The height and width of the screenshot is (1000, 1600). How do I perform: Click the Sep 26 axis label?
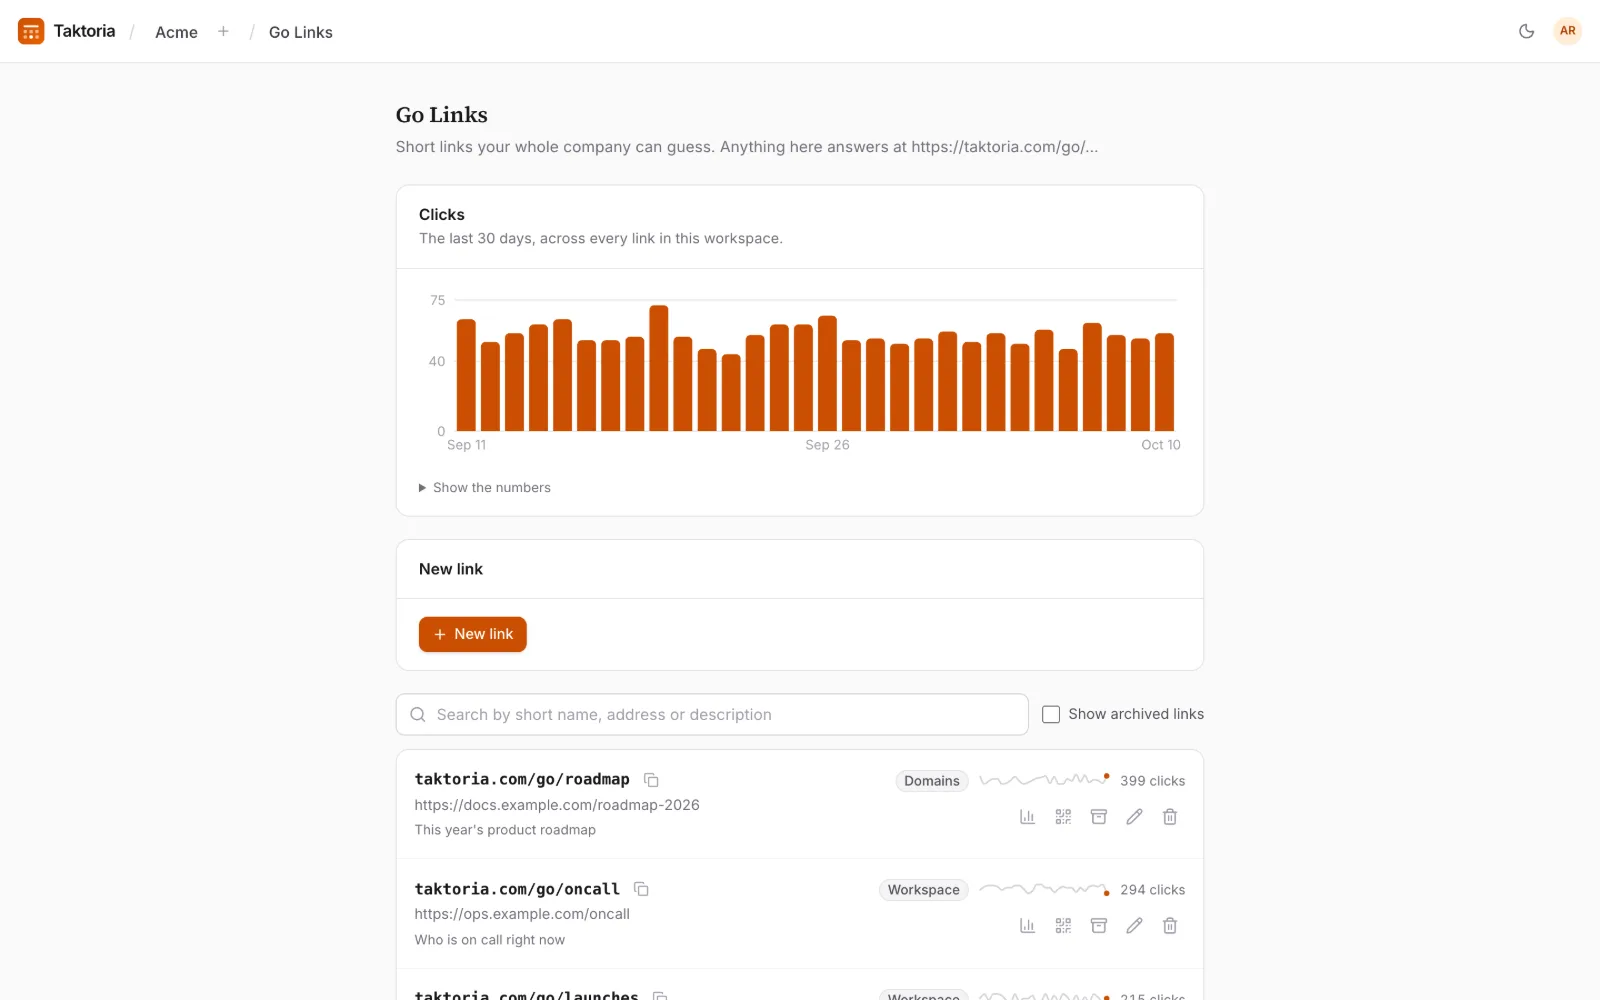click(827, 445)
